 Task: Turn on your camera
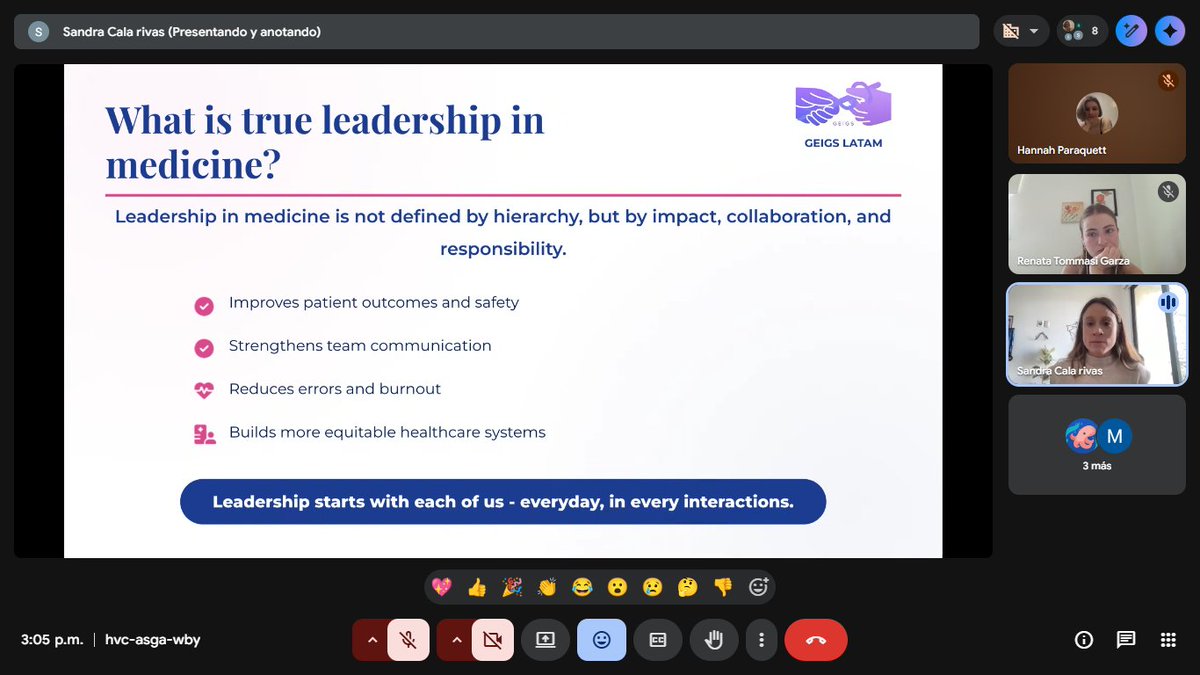coord(493,640)
